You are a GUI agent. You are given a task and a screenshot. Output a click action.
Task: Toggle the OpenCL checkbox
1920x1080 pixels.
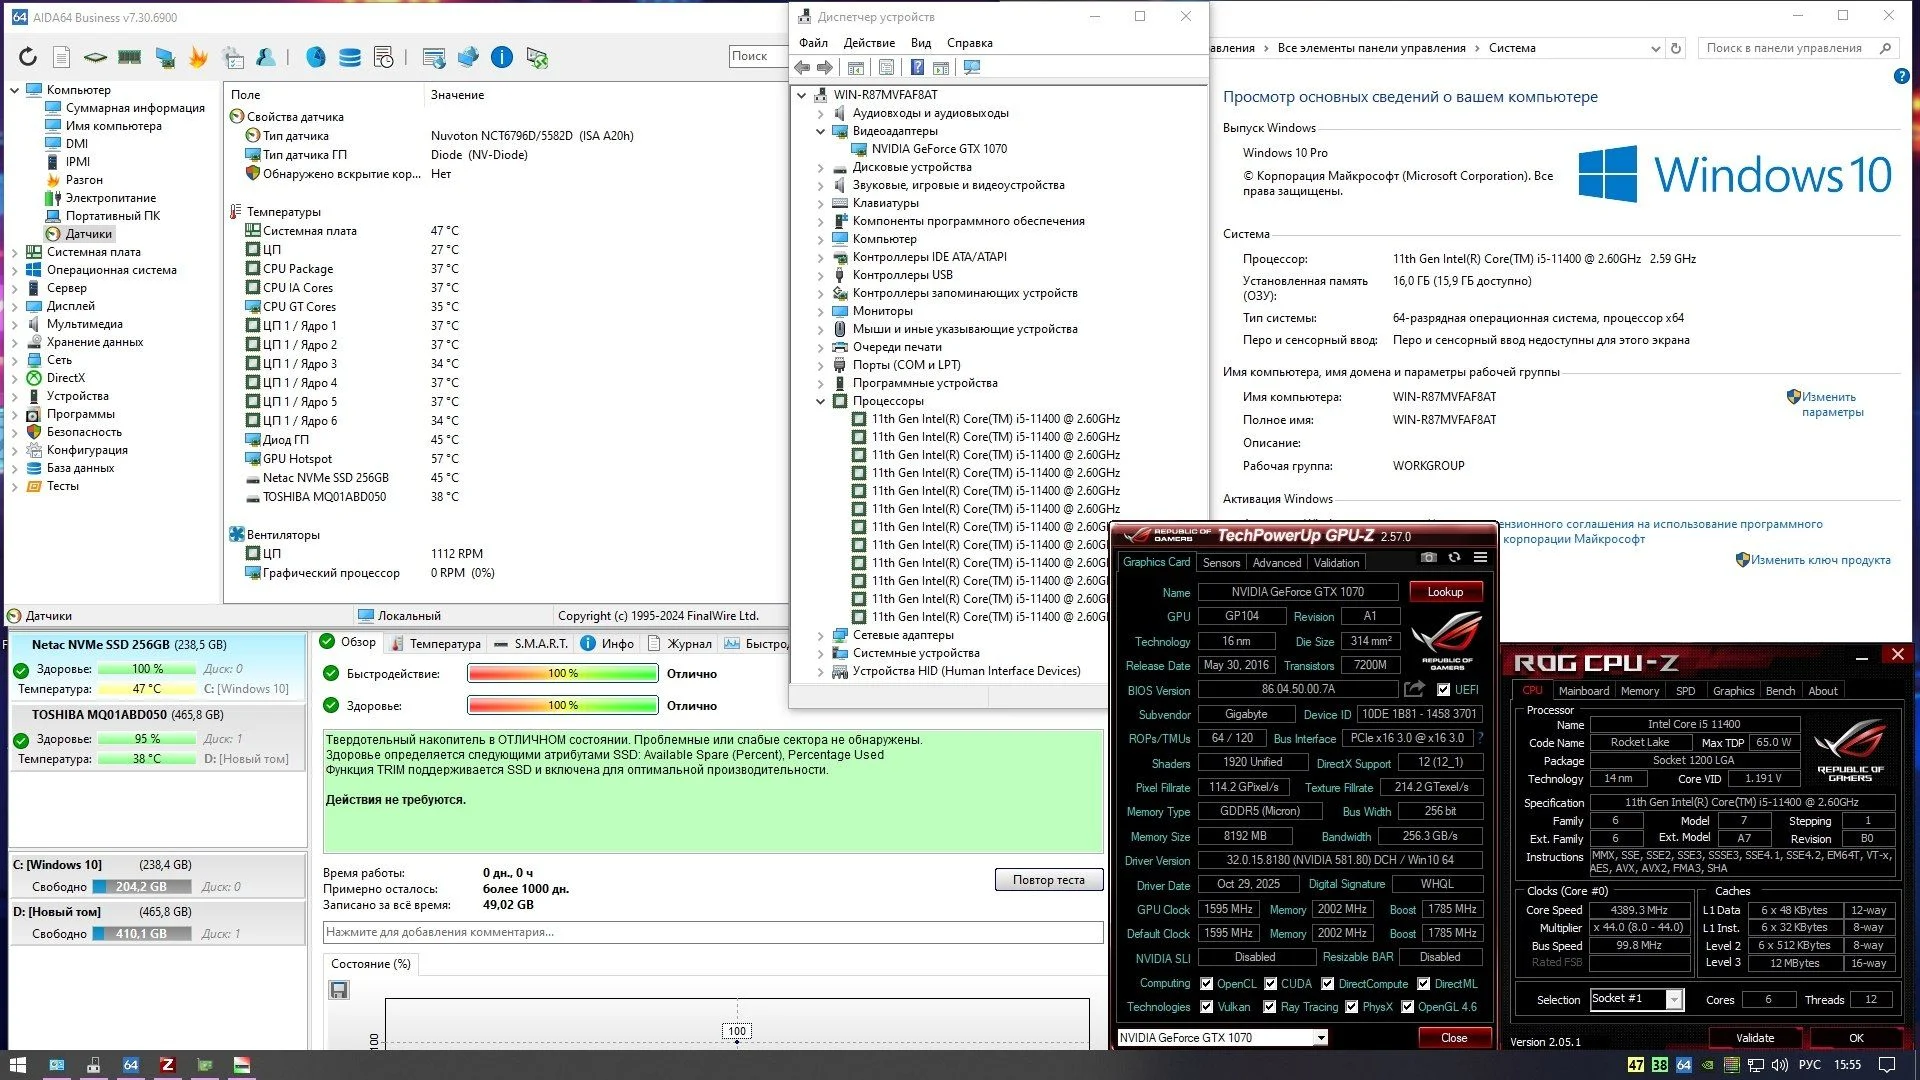point(1207,984)
